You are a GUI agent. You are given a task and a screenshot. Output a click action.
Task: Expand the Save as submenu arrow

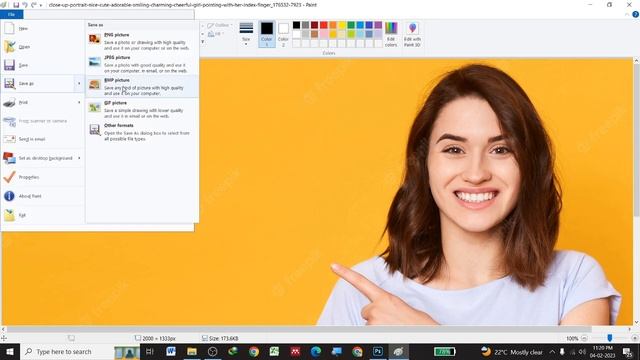coord(79,84)
